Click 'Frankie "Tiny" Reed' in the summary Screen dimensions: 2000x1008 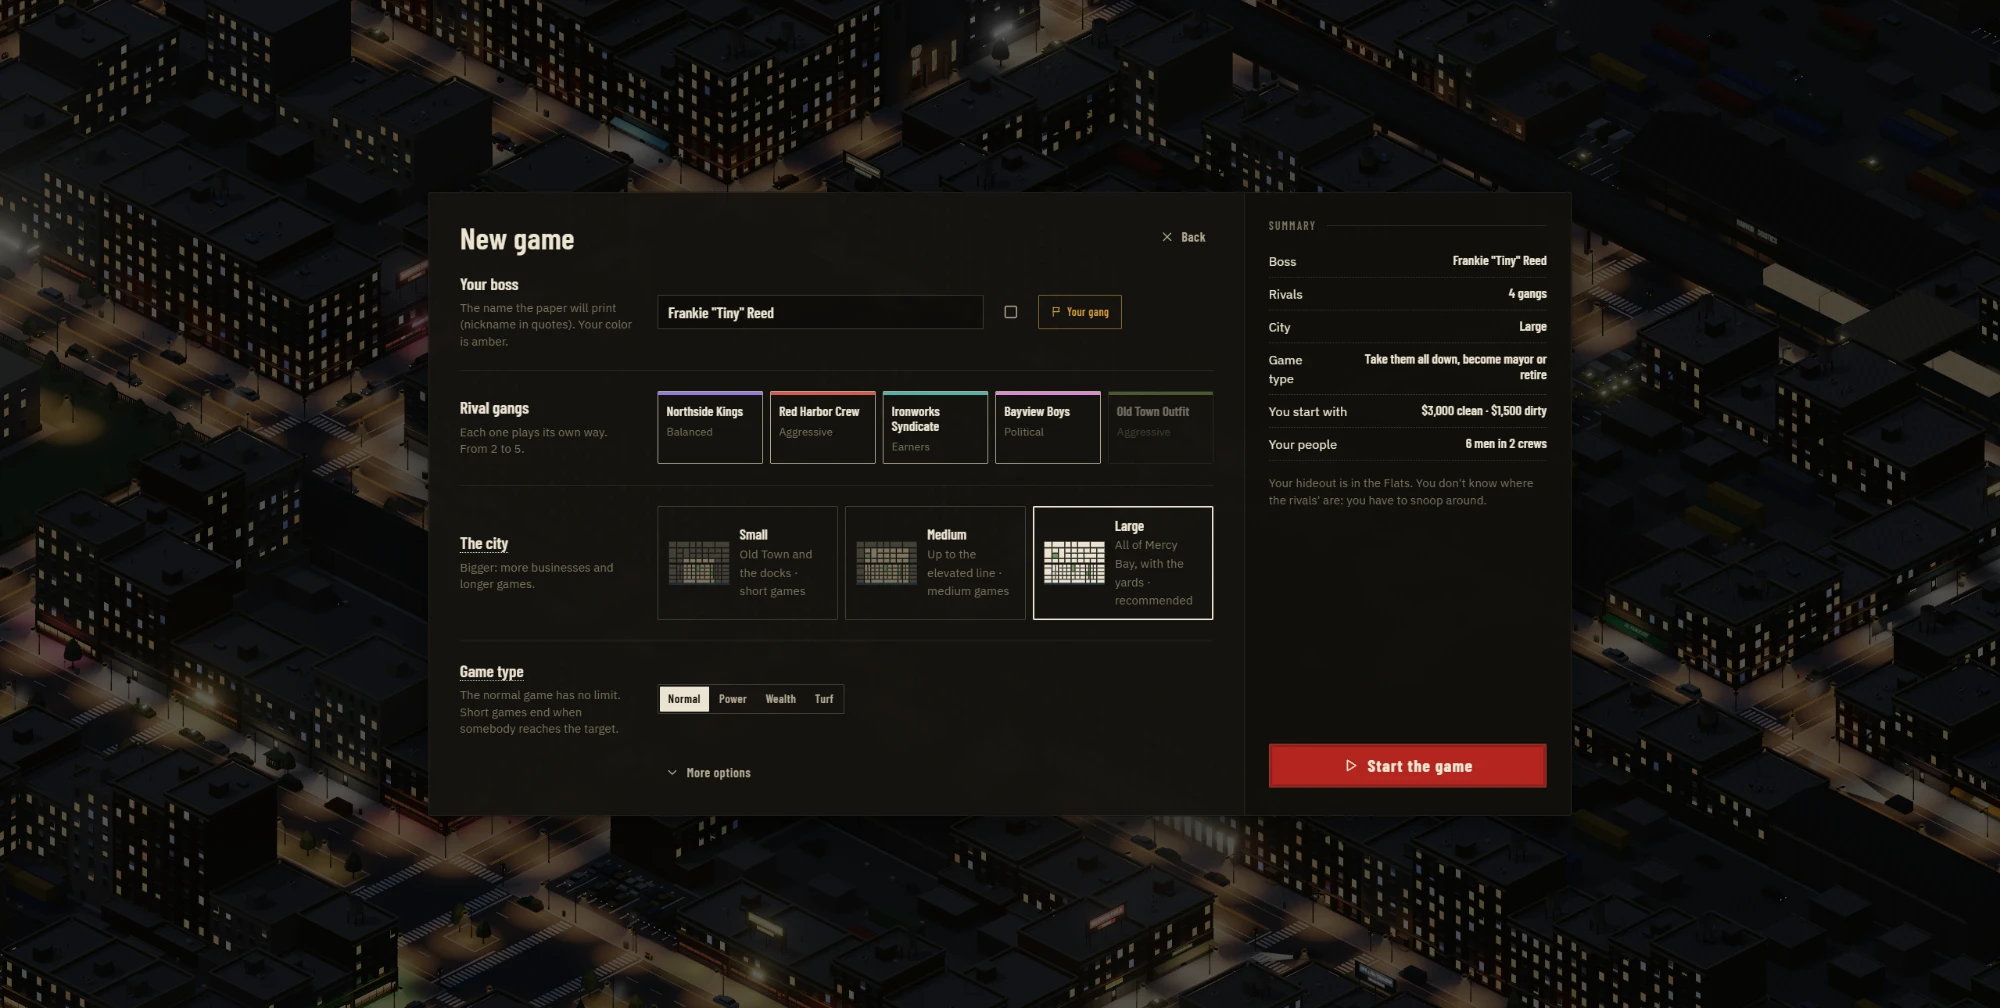click(x=1499, y=261)
